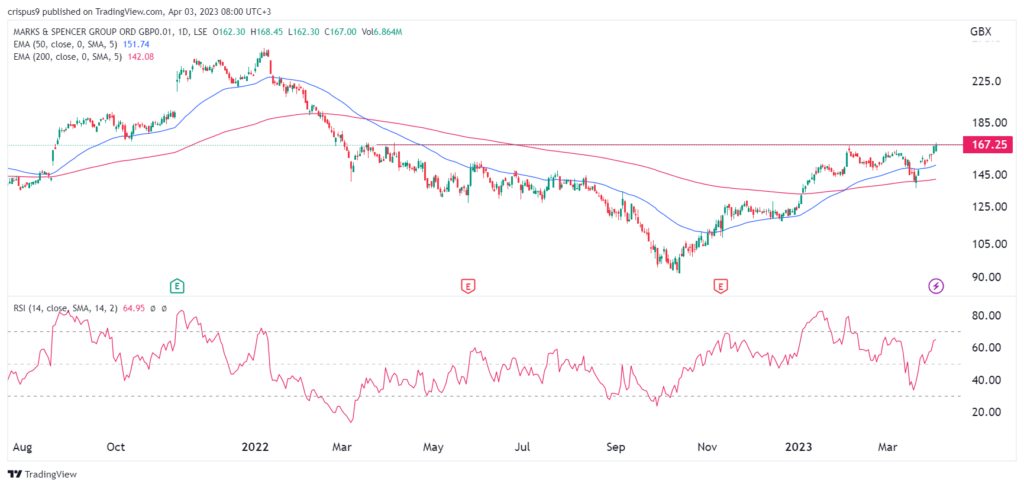Click the Oct label on time axis
The image size is (1024, 487).
(116, 447)
